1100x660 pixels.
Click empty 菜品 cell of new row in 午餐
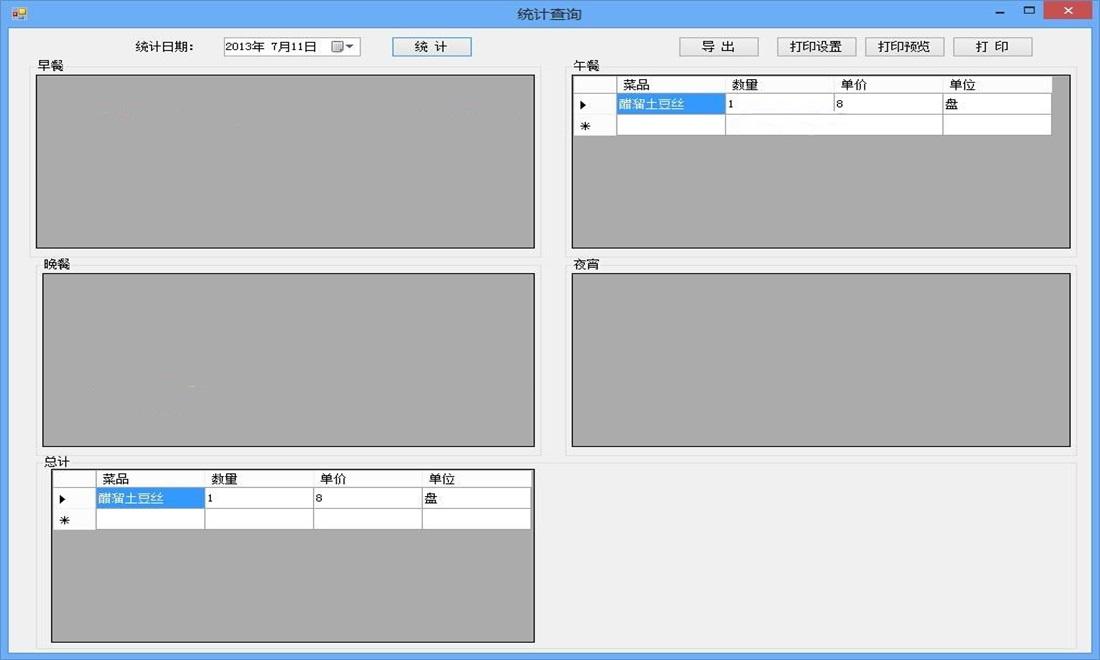point(671,126)
